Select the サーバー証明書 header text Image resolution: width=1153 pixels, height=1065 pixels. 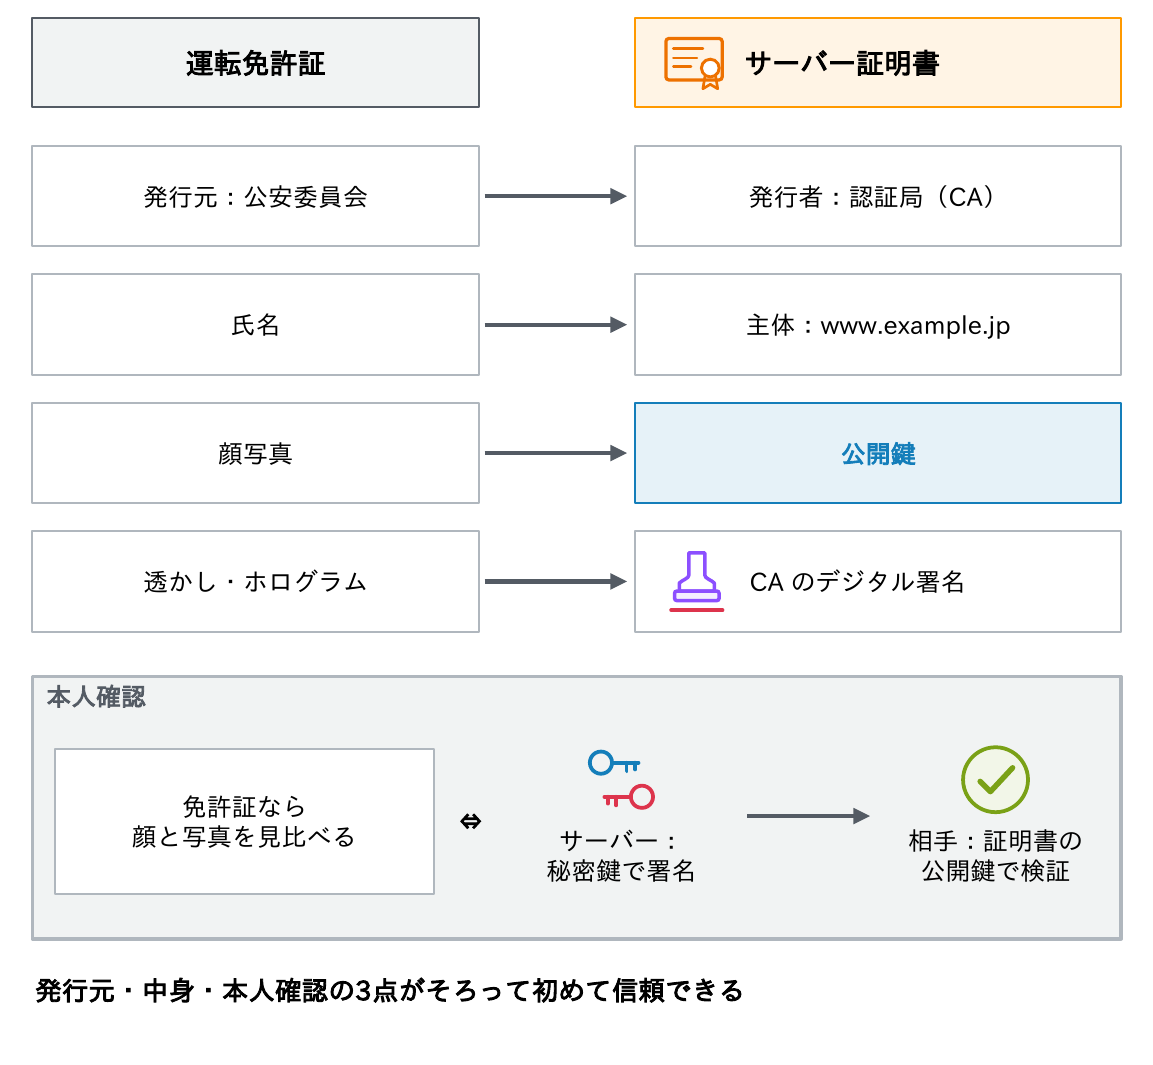click(x=842, y=63)
